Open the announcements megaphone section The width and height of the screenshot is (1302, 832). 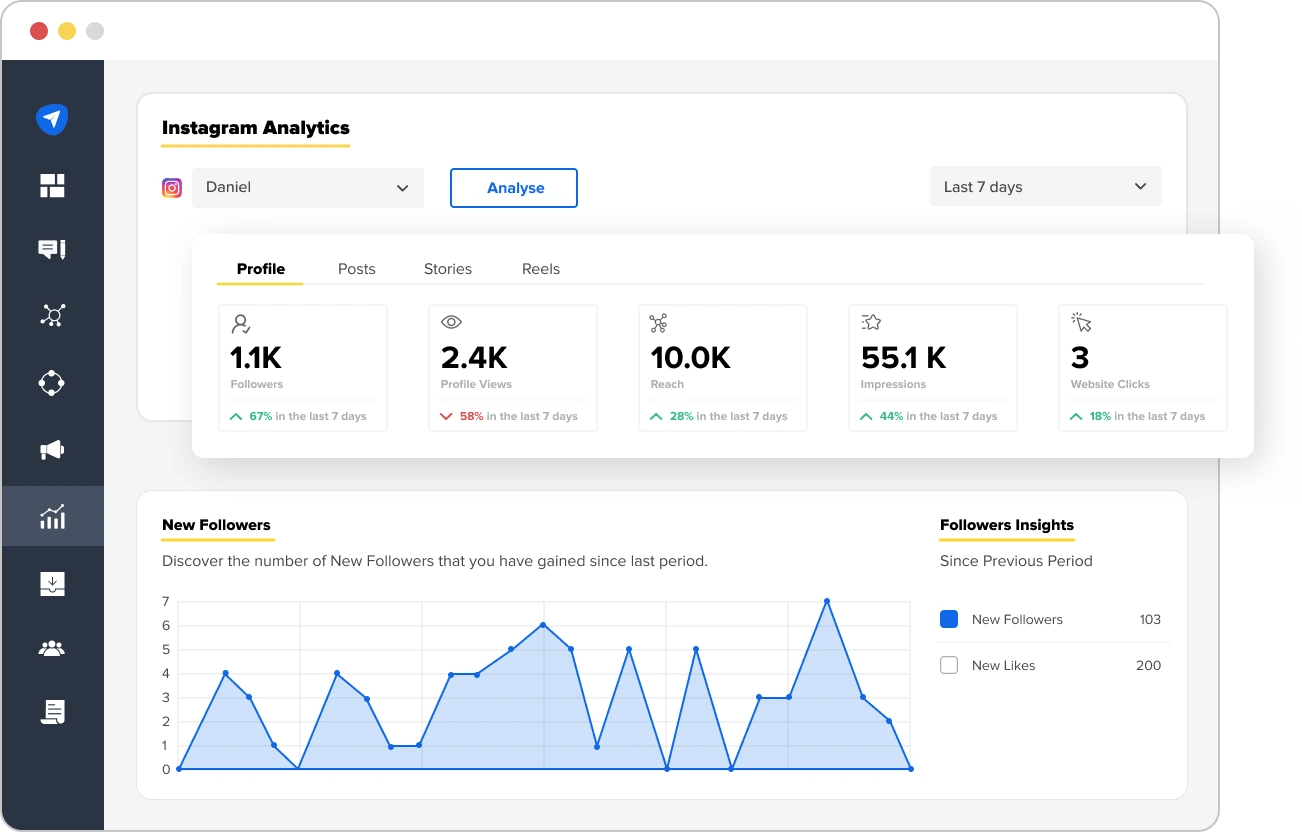(52, 449)
